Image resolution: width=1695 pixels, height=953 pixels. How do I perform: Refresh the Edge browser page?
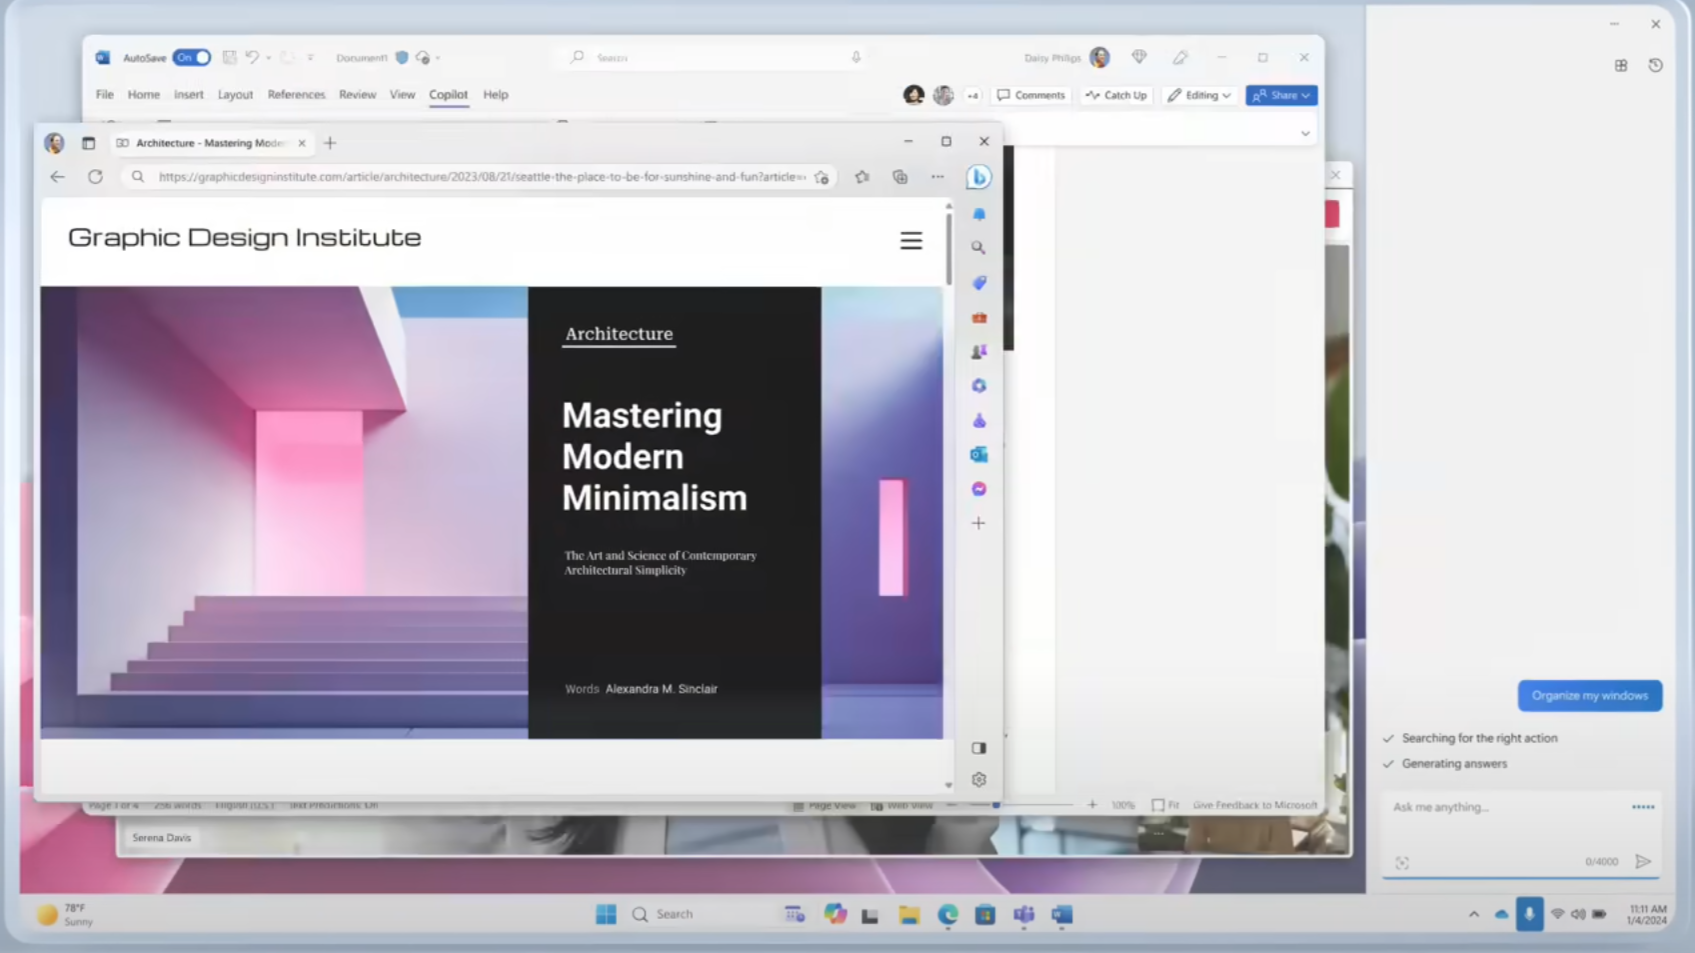point(95,177)
